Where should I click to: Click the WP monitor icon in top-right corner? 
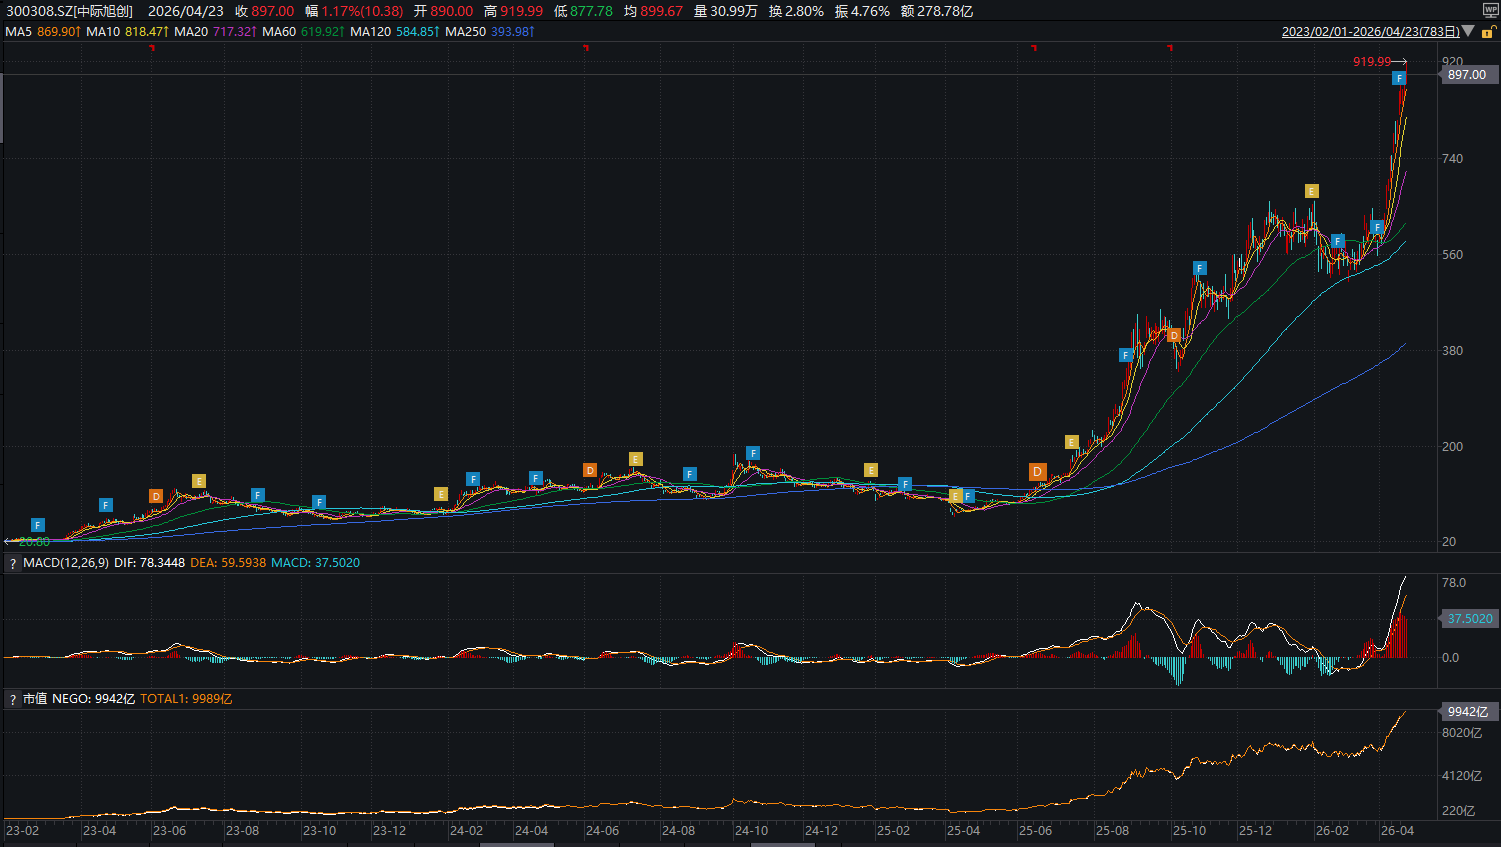coord(1490,11)
